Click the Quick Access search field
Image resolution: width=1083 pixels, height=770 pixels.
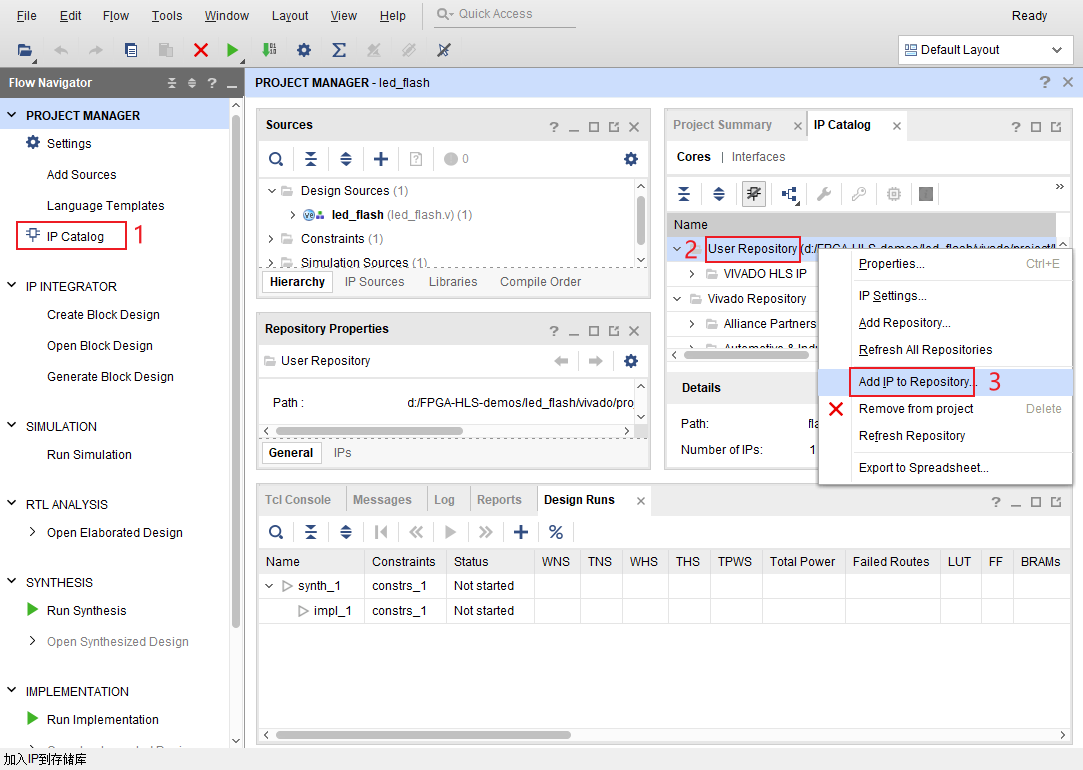(510, 14)
